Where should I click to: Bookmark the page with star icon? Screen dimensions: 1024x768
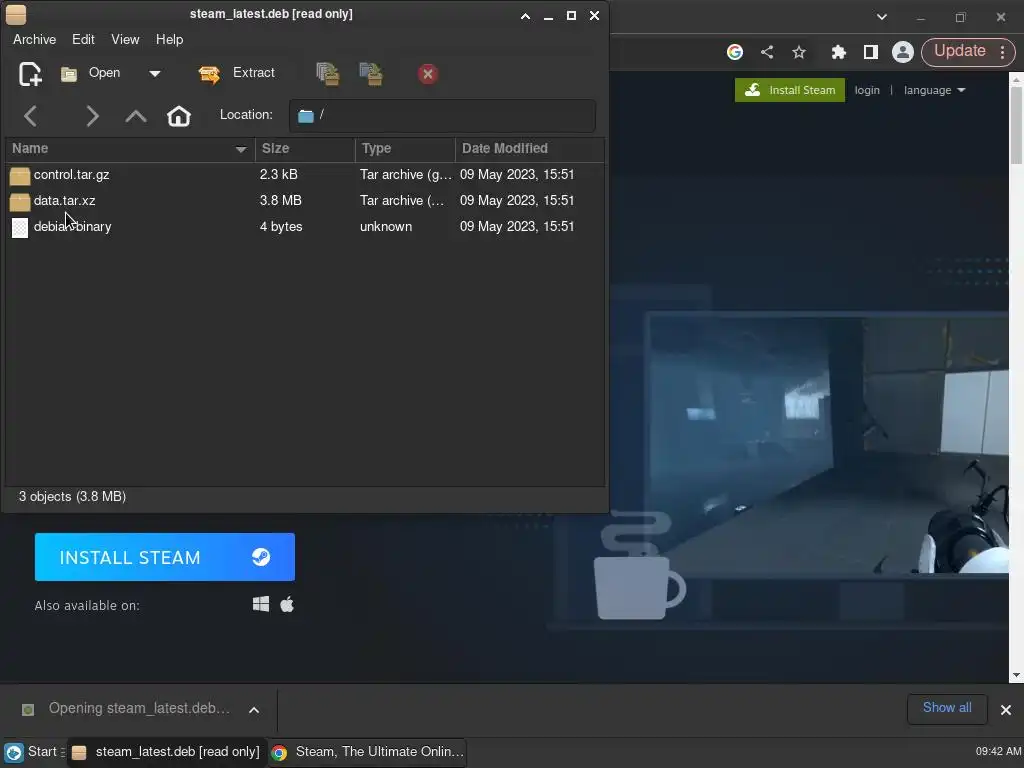pos(799,52)
